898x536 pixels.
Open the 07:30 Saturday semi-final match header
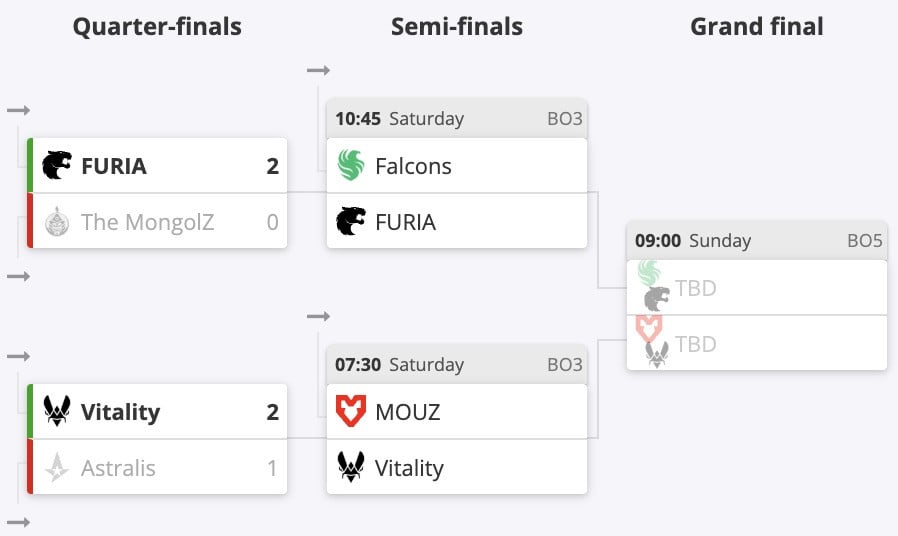457,365
